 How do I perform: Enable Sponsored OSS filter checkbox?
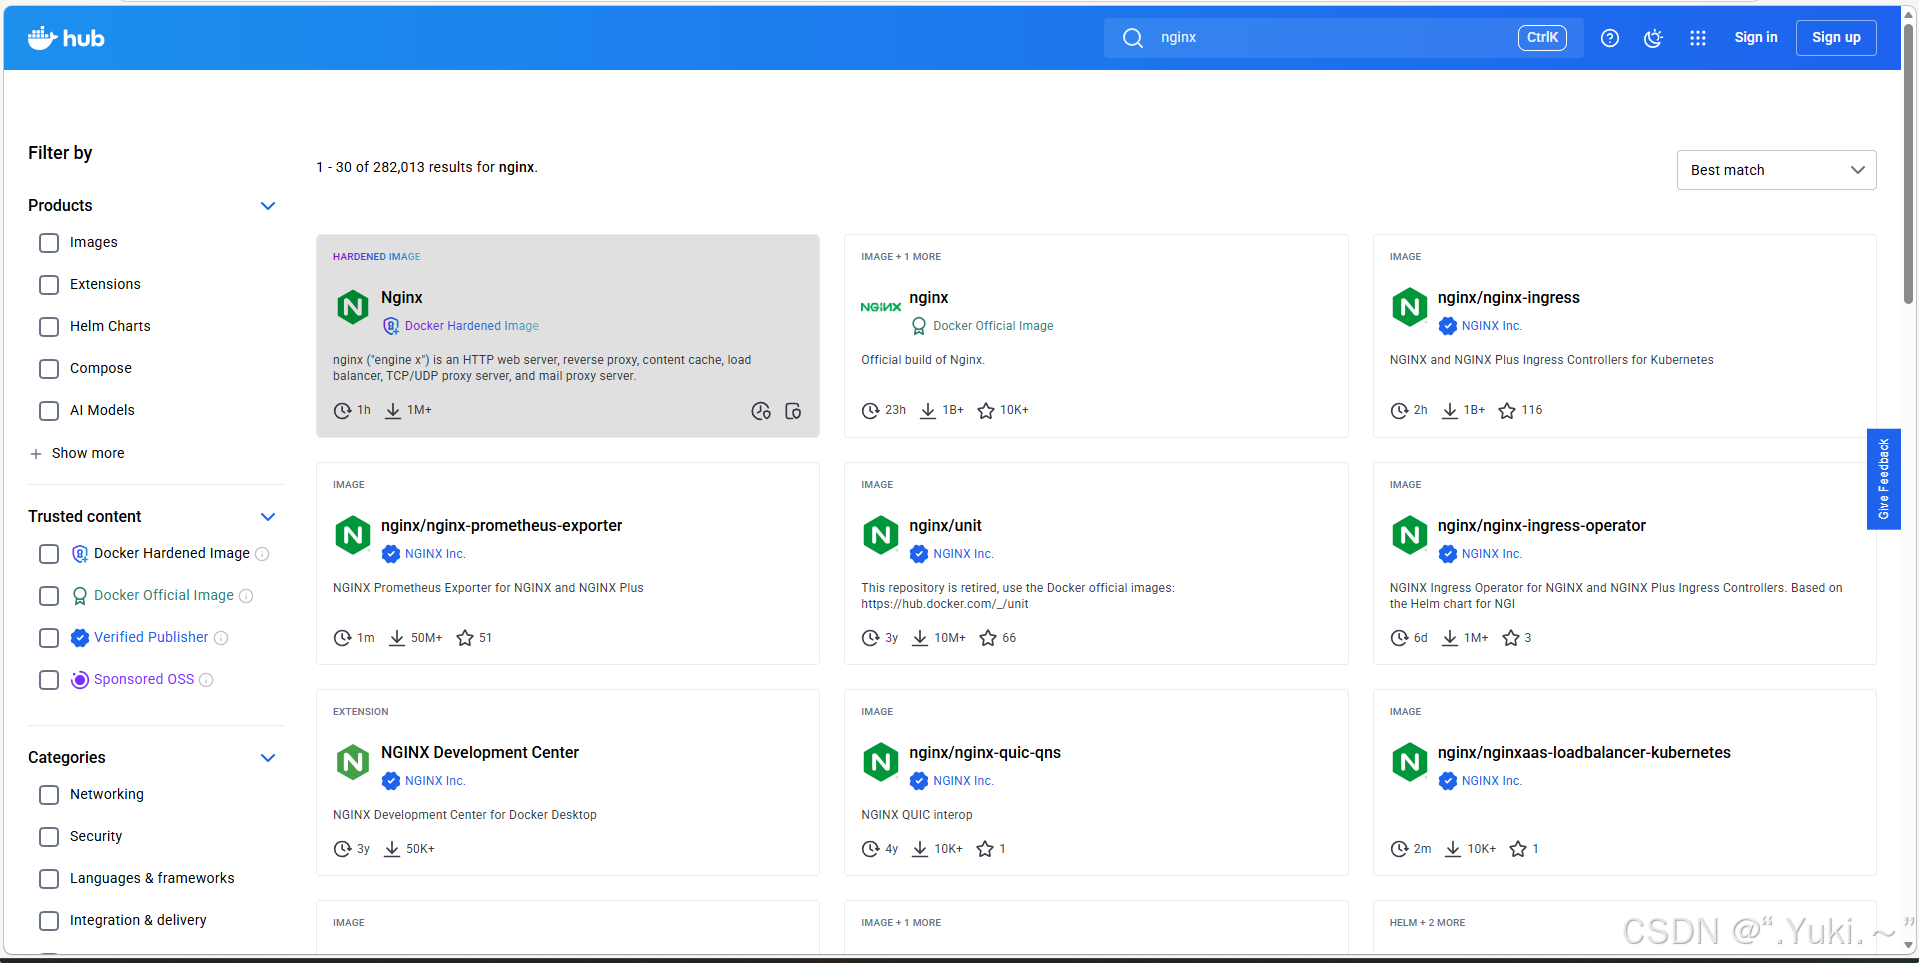point(48,680)
